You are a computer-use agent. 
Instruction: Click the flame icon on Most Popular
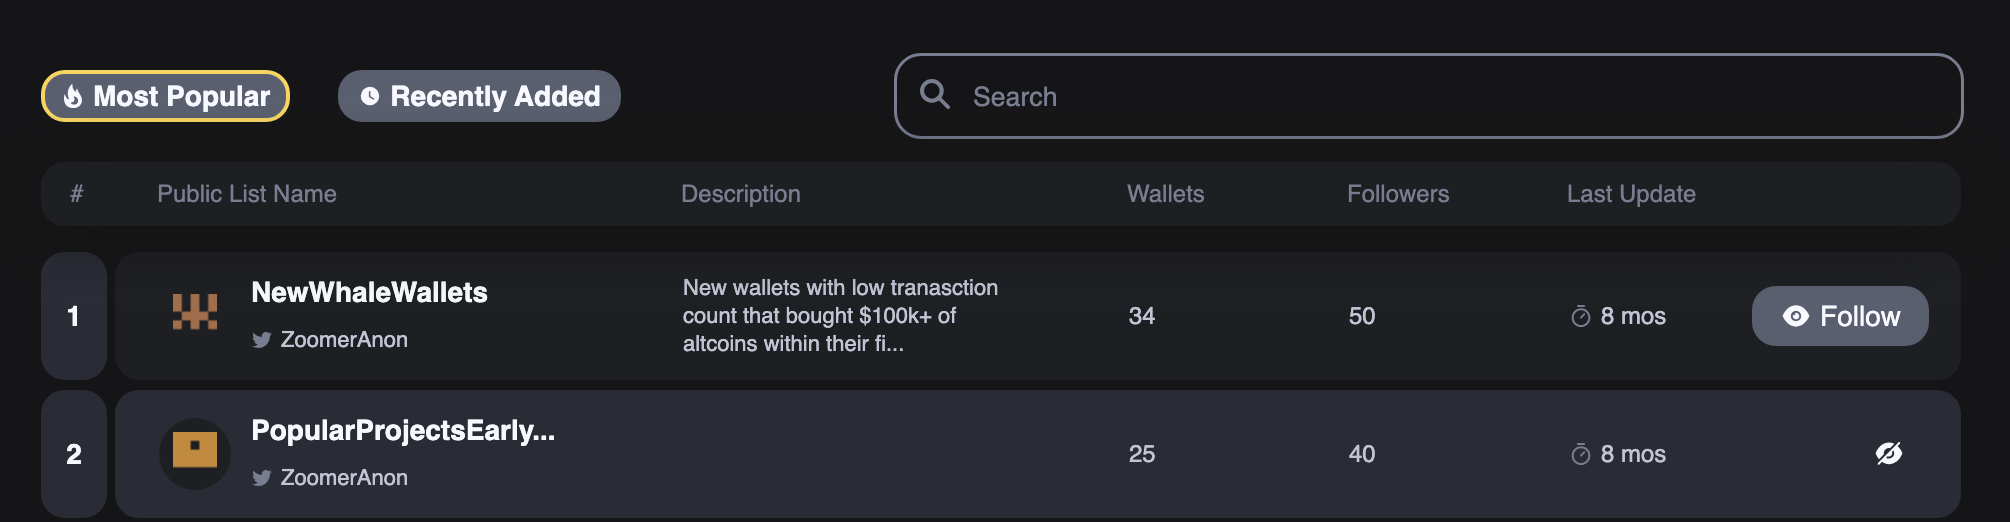(x=73, y=96)
